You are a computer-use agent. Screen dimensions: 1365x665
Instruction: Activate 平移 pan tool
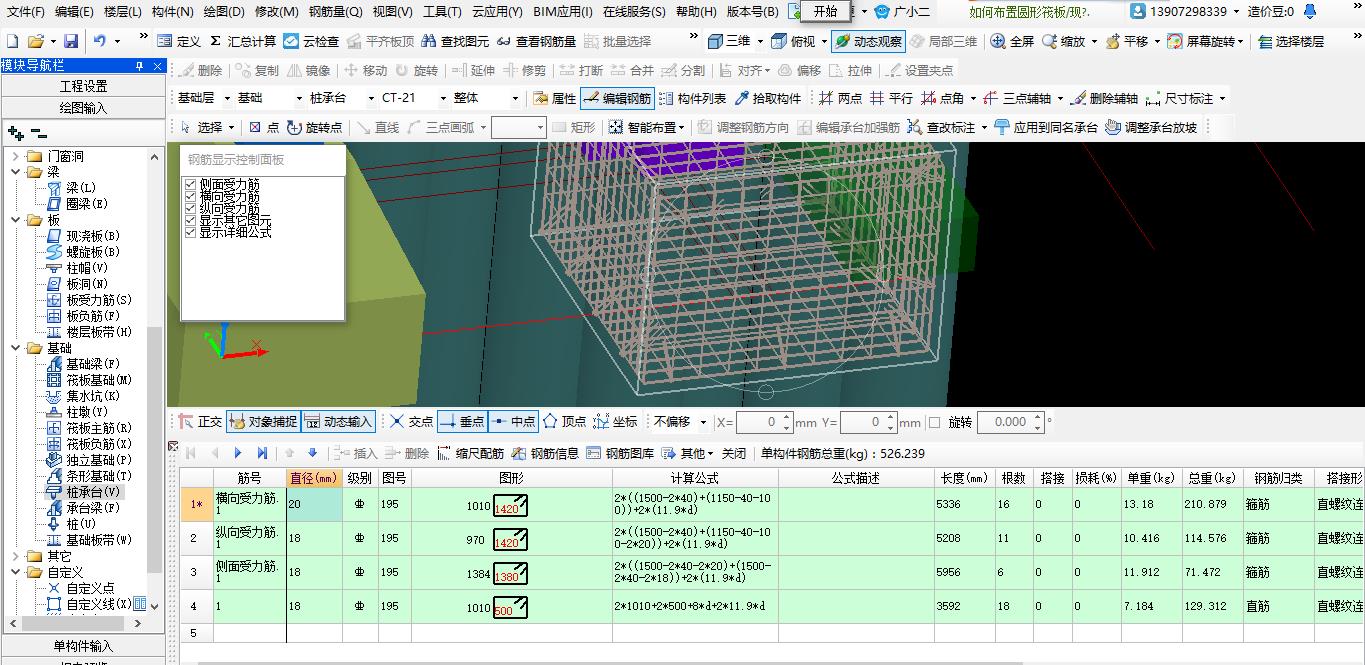pos(1126,41)
